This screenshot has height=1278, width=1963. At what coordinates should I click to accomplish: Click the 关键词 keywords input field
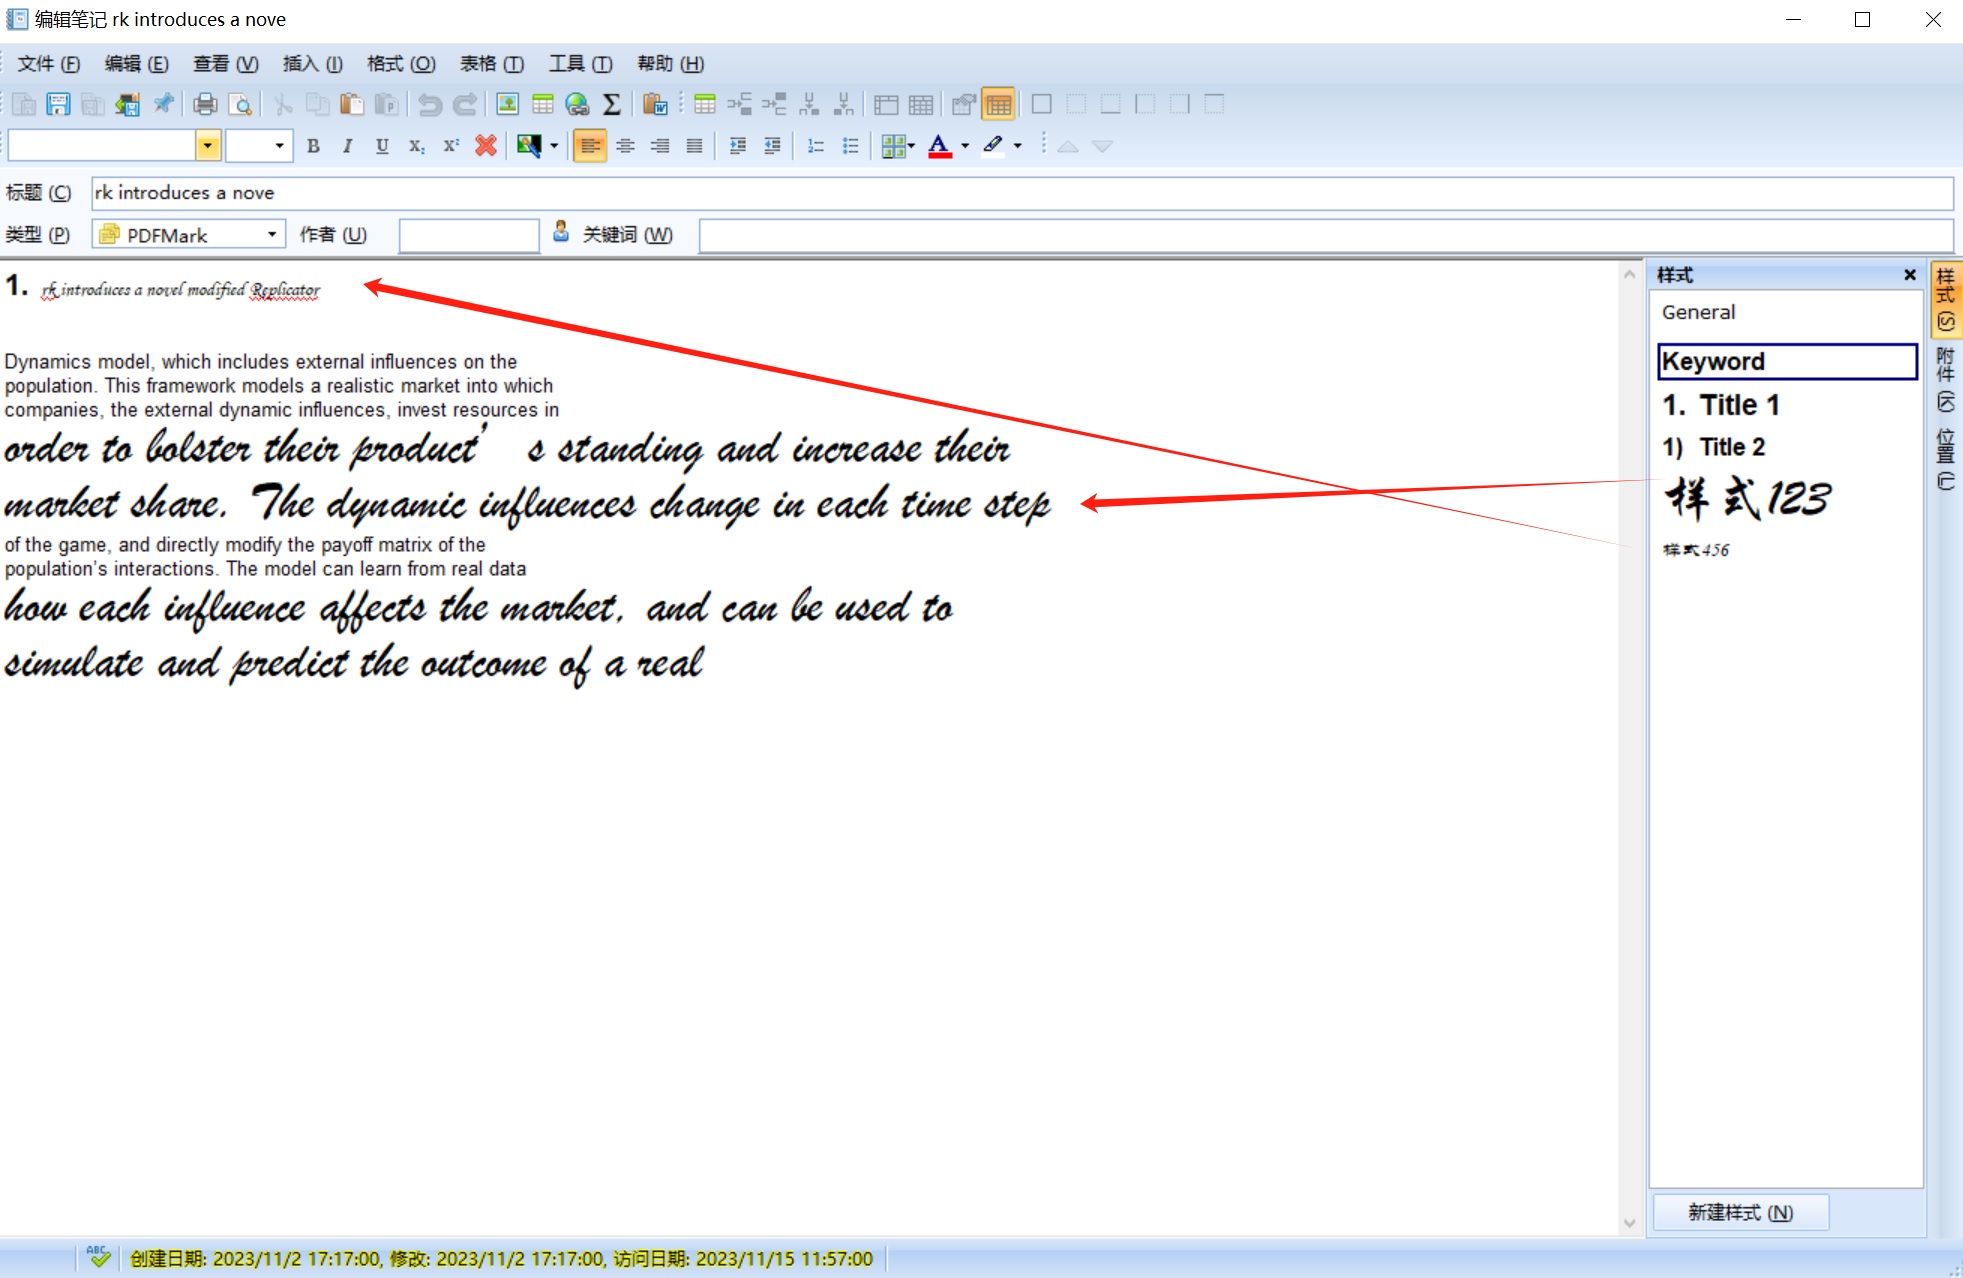(x=1325, y=235)
